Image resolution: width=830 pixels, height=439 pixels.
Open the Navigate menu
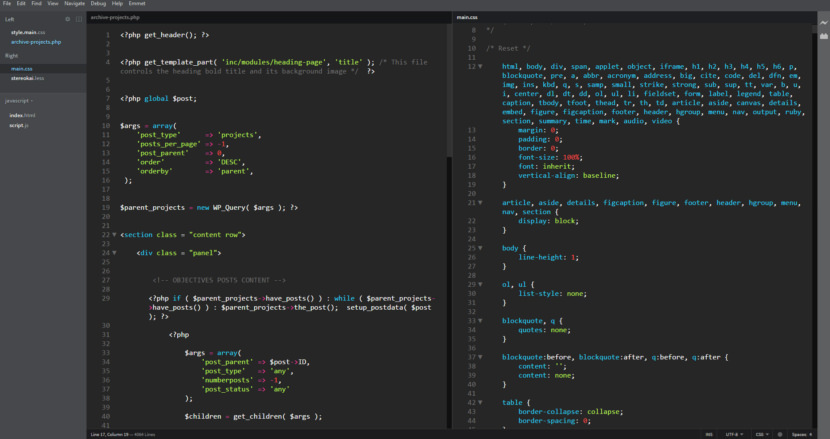coord(75,4)
